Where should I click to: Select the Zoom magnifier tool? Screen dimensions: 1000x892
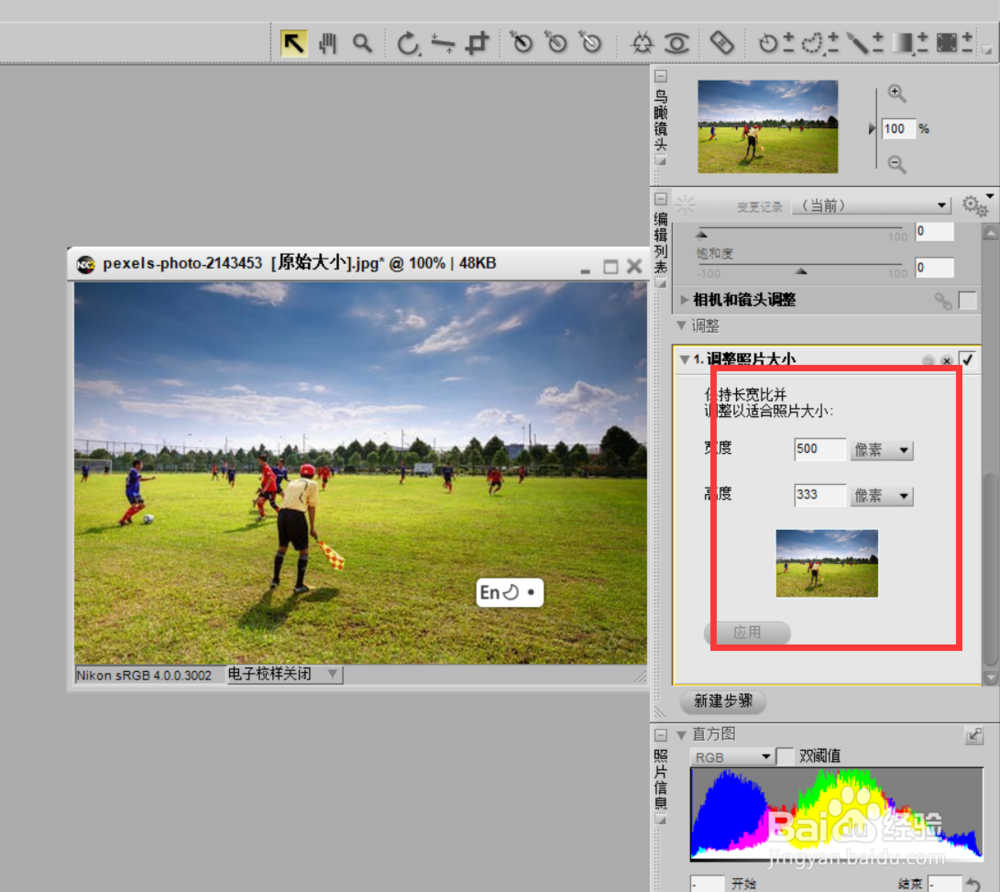[362, 43]
